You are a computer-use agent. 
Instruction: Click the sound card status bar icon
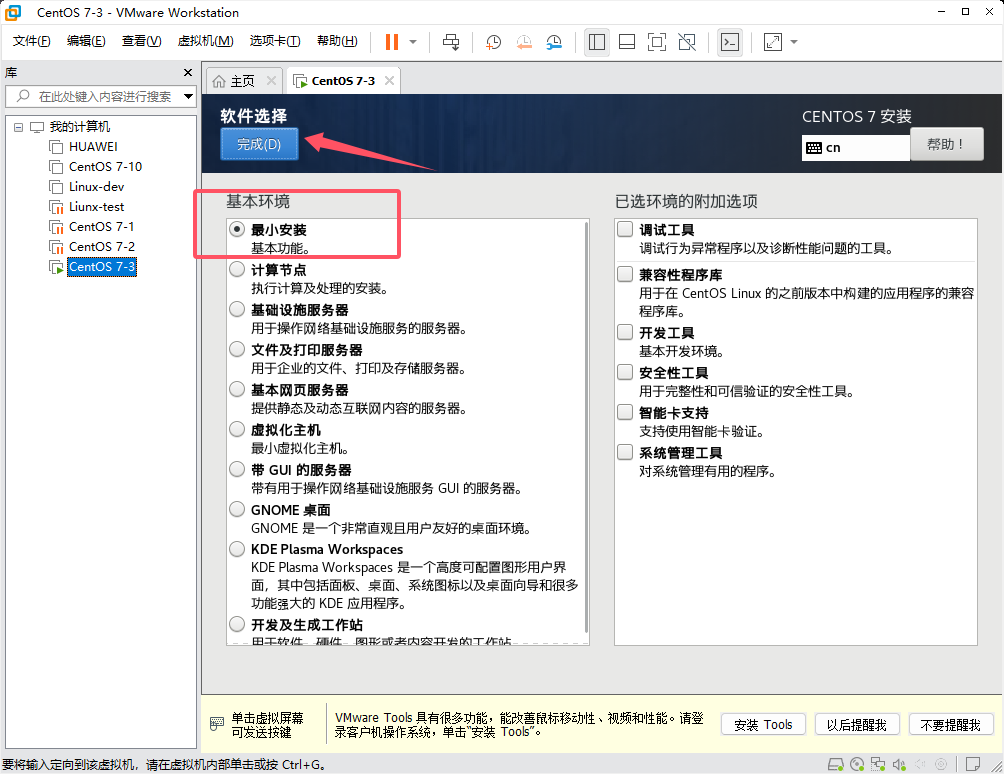(899, 764)
